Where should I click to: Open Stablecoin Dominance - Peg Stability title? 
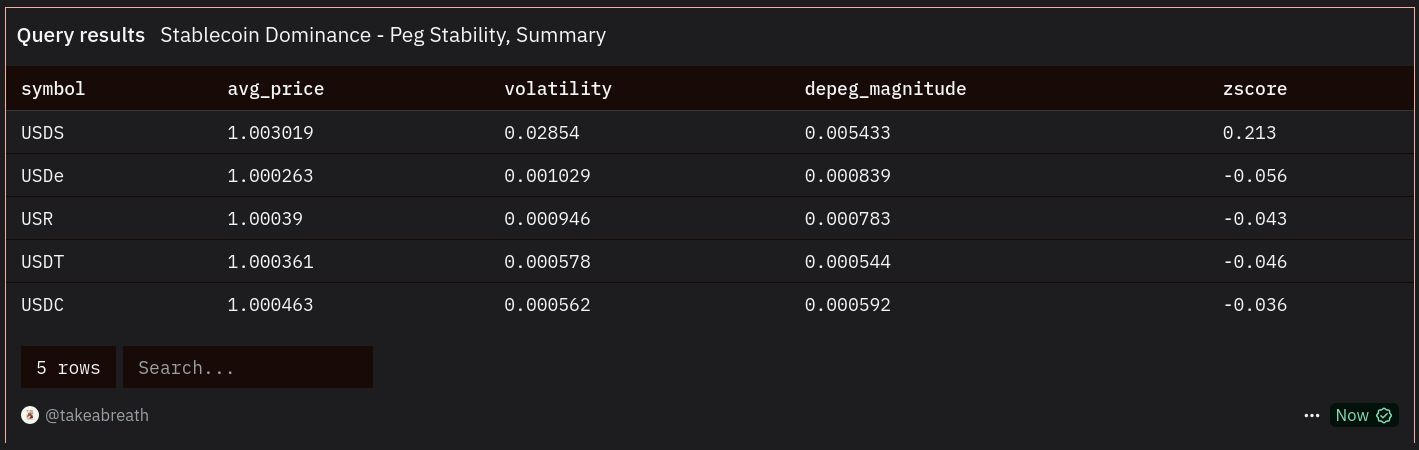[x=383, y=35]
